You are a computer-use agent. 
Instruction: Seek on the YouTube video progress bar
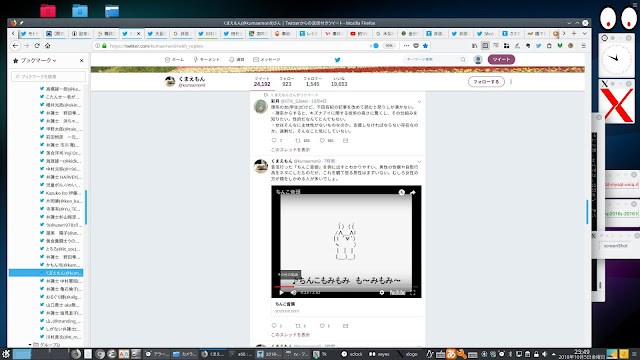346,287
